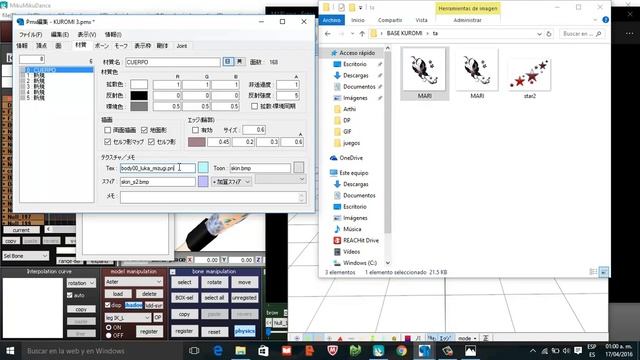640x360 pixels.
Task: Open McAfee icon on taskbar
Action: (333, 351)
